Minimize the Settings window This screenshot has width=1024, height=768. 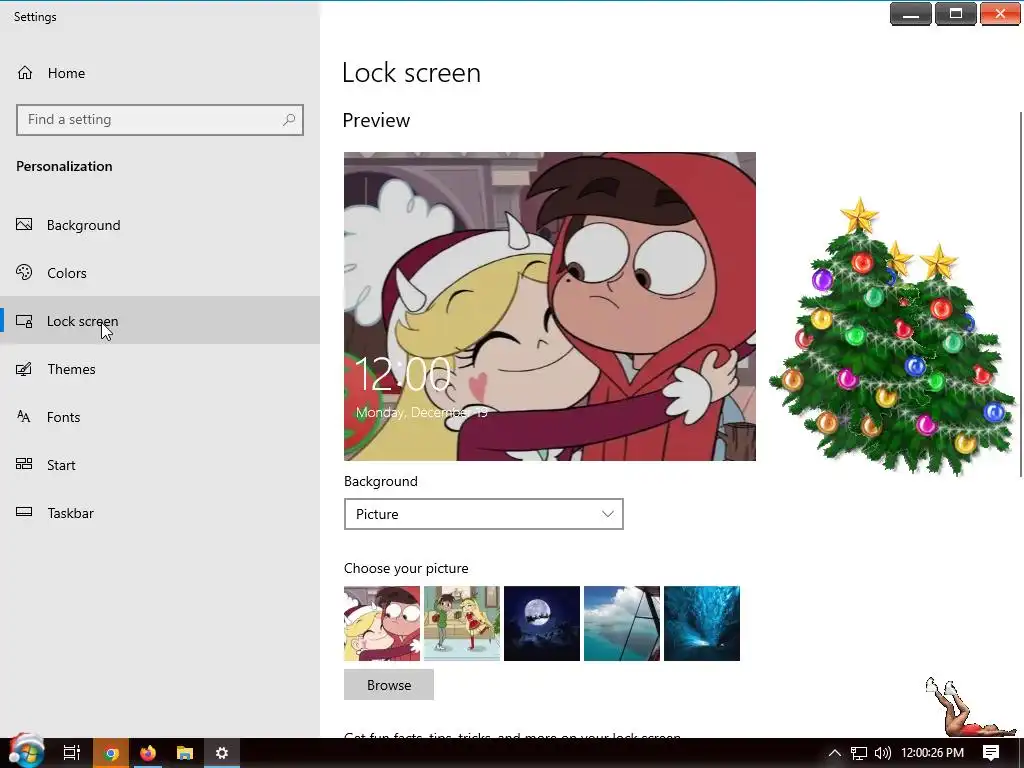pos(910,14)
